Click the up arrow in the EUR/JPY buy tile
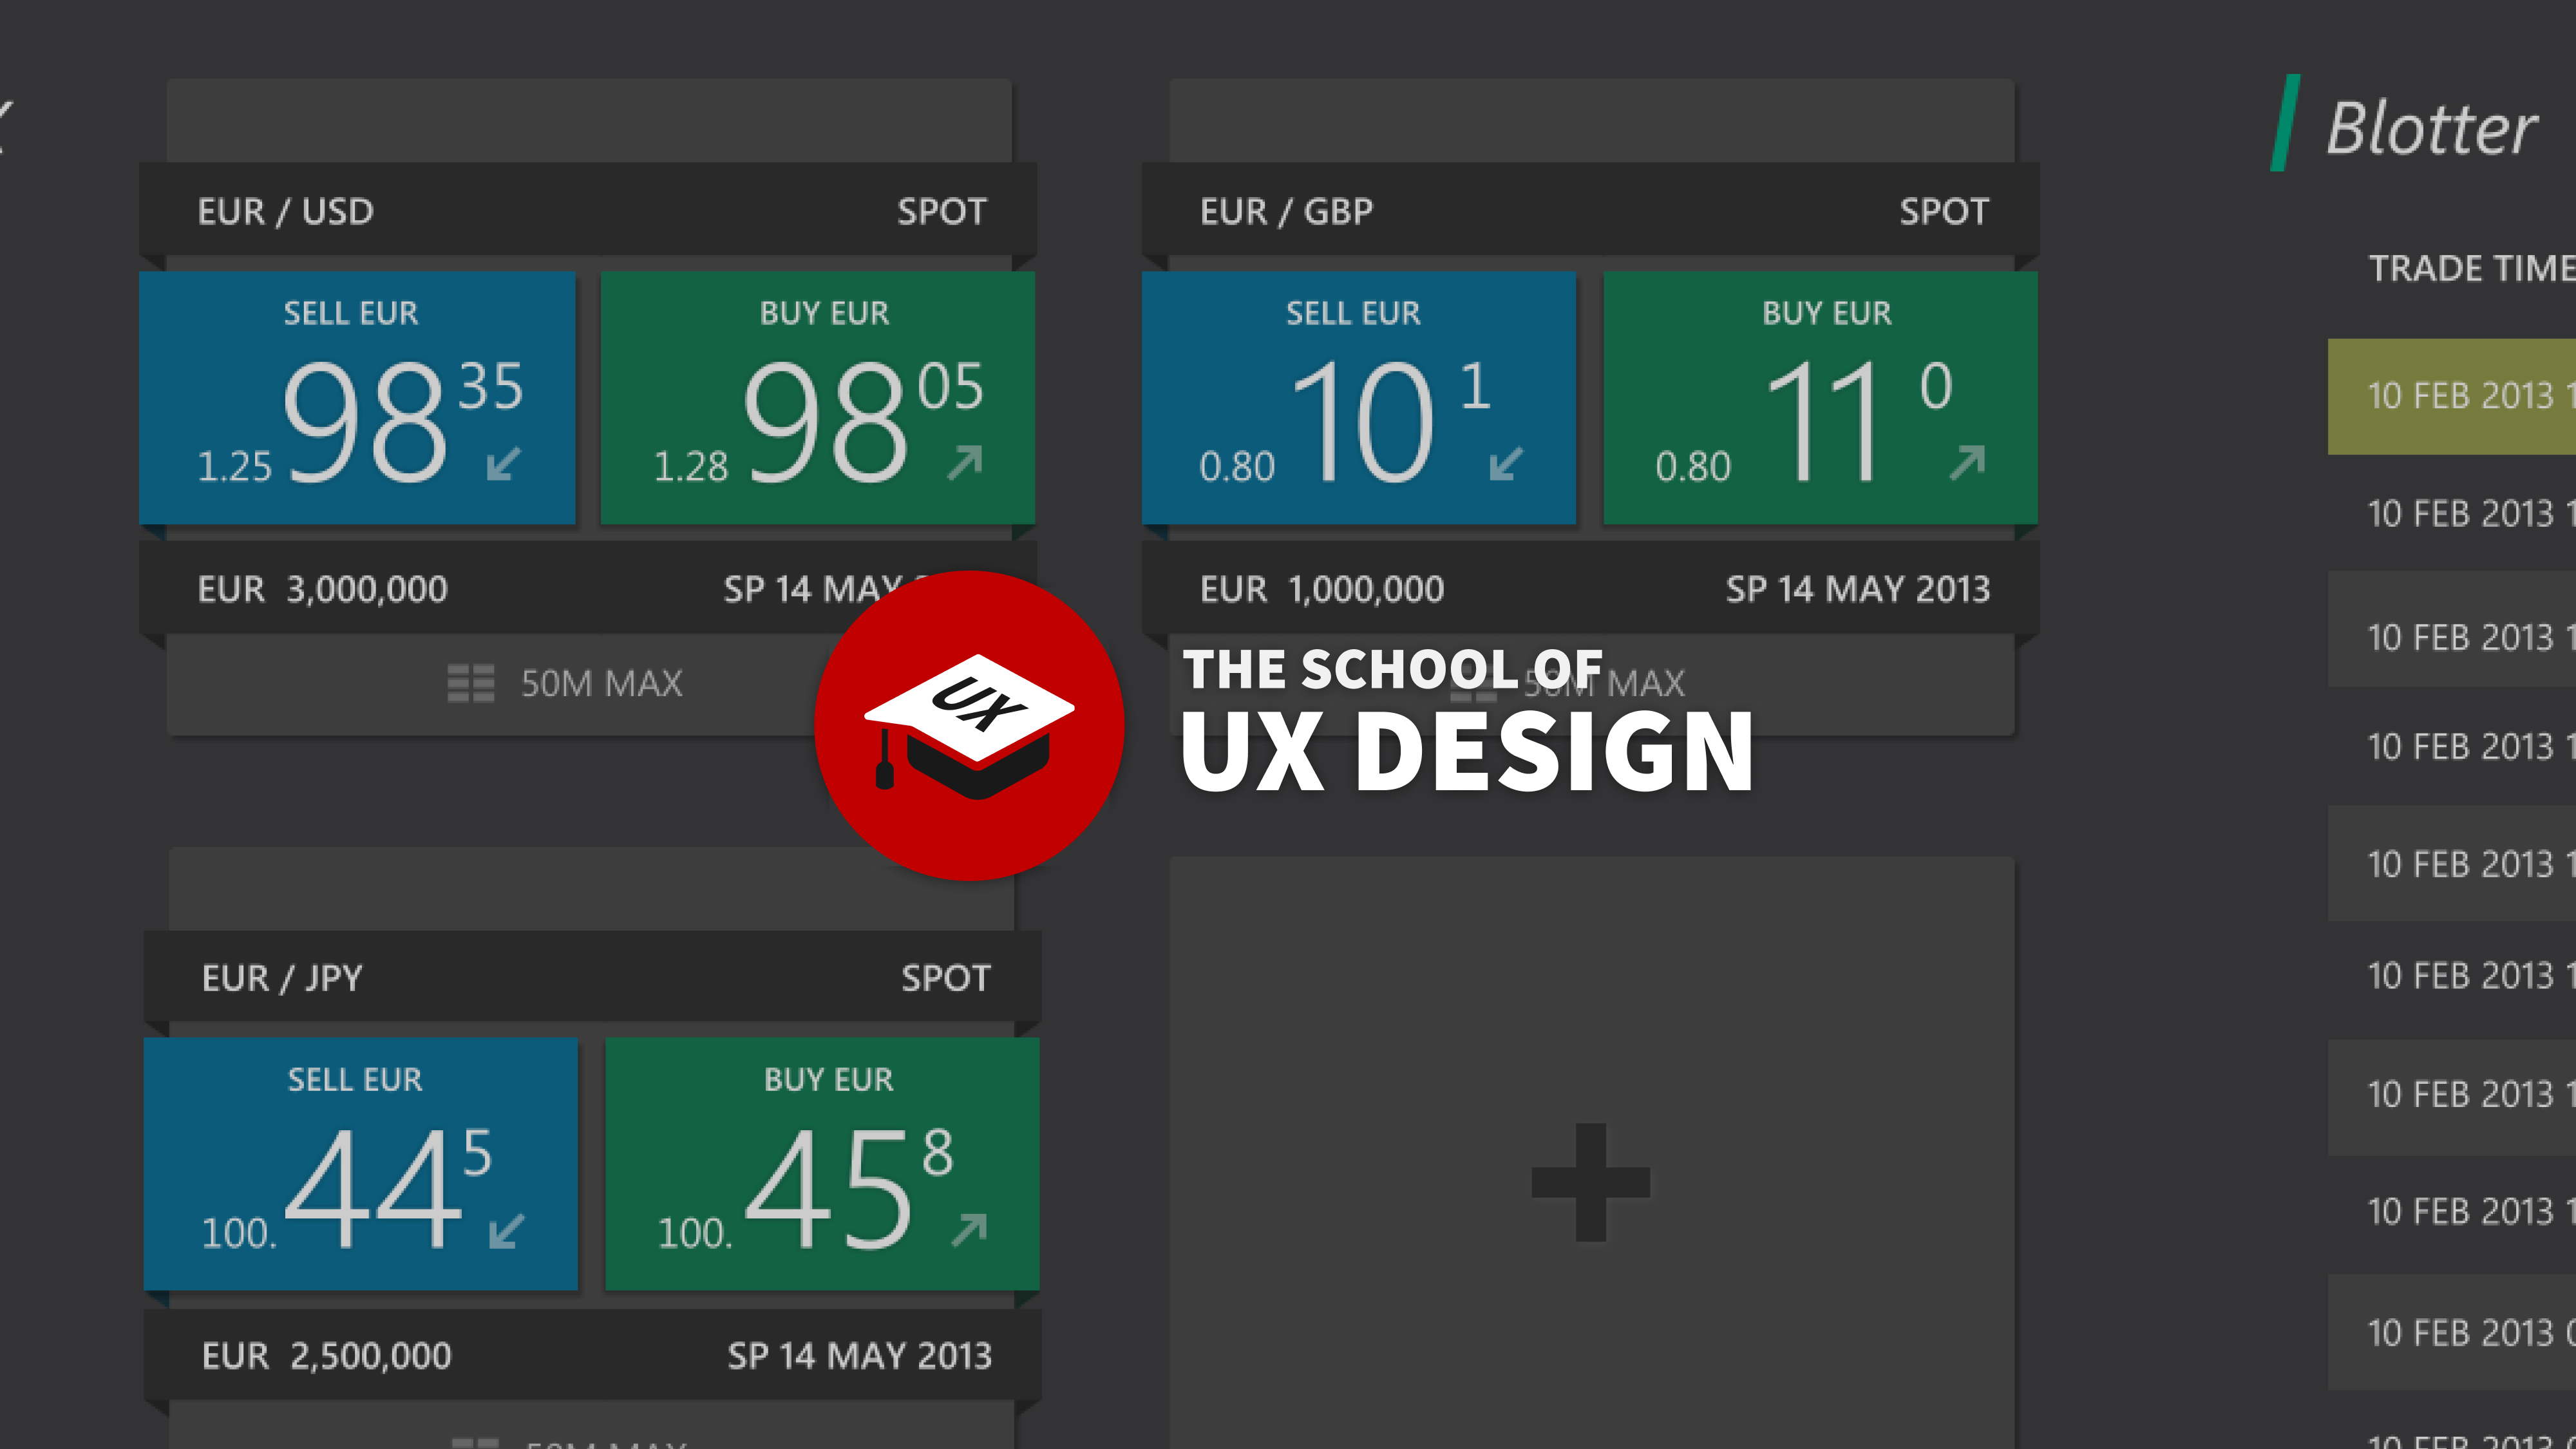Viewport: 2576px width, 1449px height. click(970, 1229)
